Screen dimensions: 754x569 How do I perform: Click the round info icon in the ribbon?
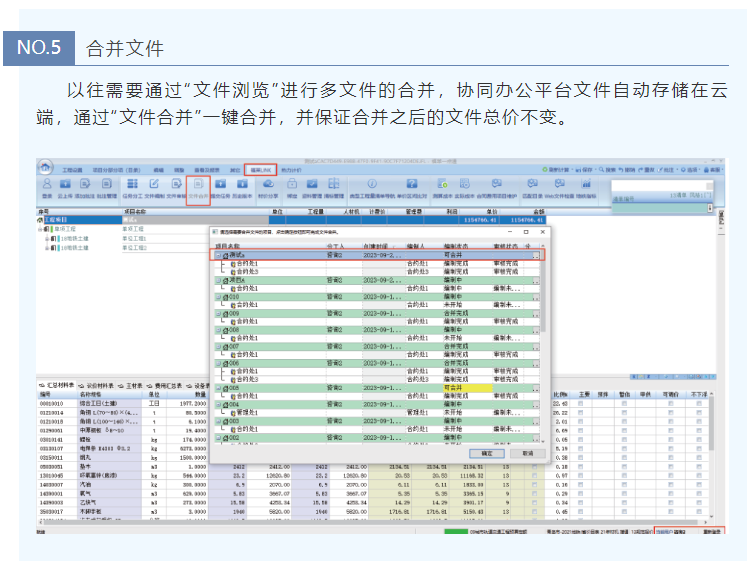[x=372, y=184]
